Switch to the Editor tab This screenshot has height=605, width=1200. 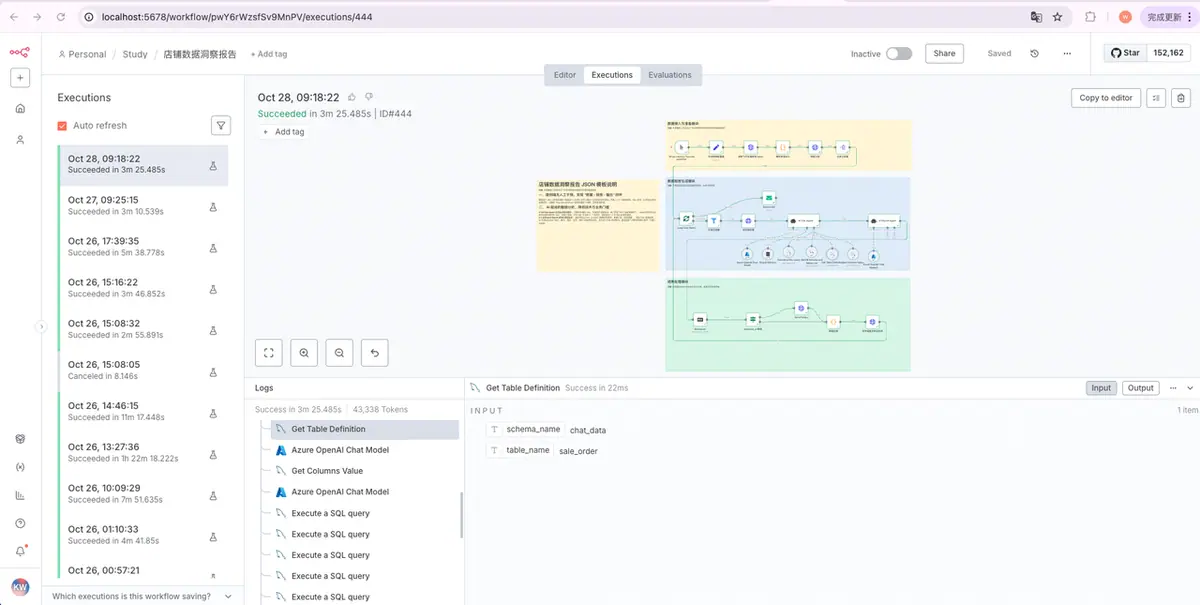565,75
